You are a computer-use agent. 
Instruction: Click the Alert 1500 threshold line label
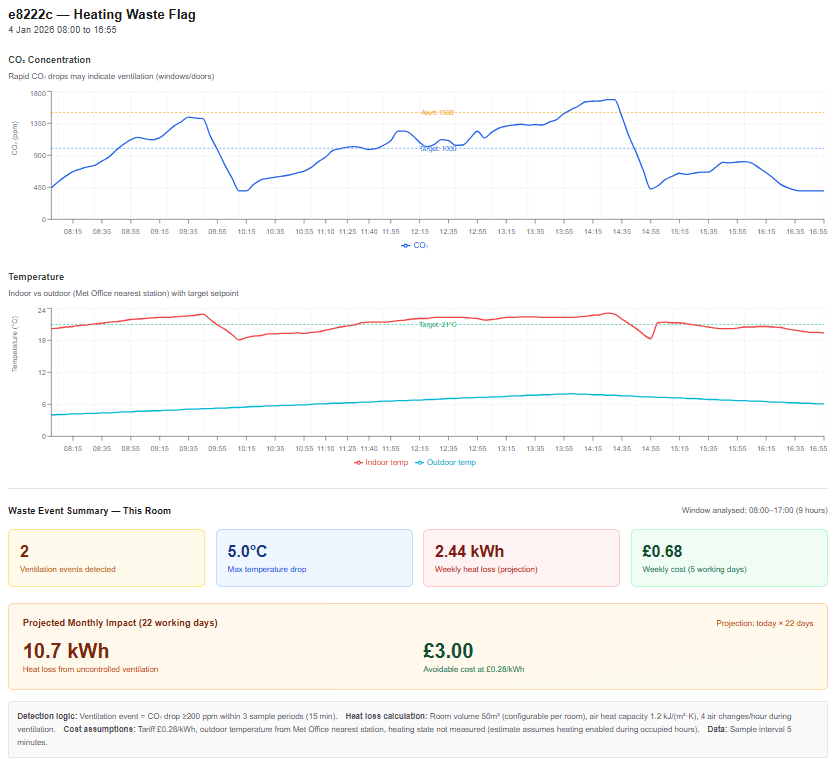(436, 113)
